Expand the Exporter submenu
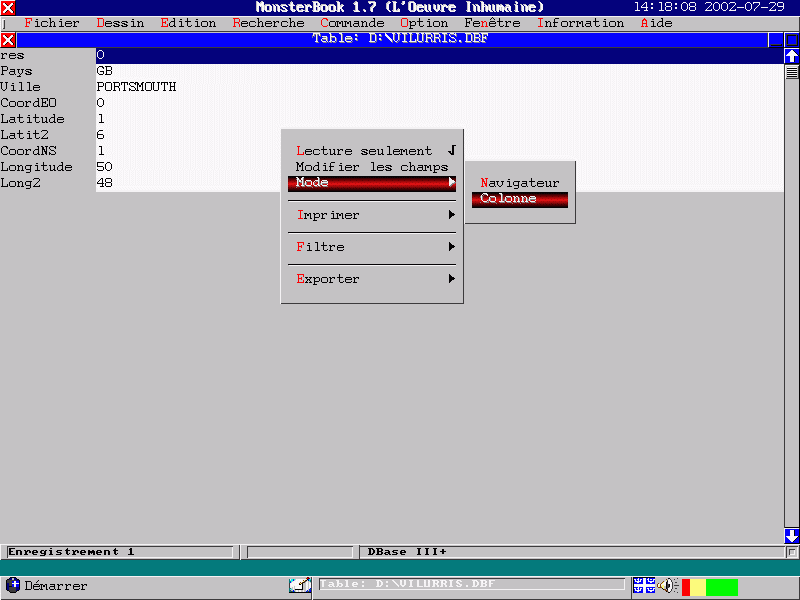Screen dimensions: 800x600 (x=372, y=279)
